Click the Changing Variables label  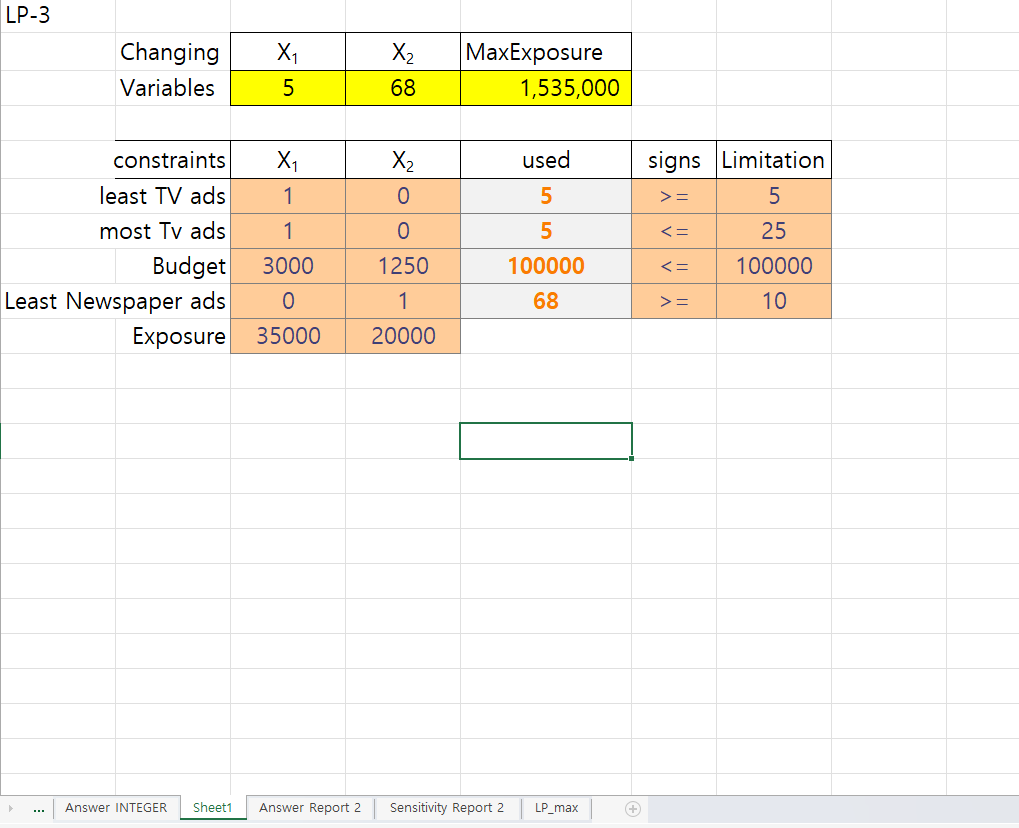click(170, 70)
